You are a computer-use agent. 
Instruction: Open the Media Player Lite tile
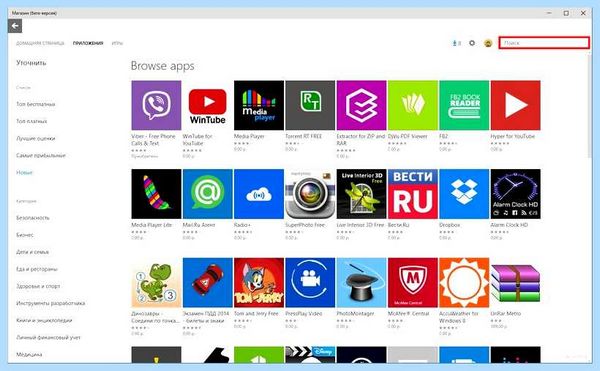click(156, 194)
